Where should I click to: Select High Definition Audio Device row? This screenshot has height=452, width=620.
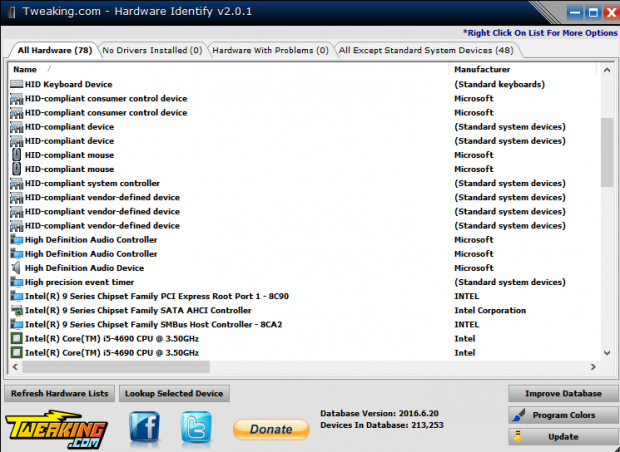(x=302, y=268)
